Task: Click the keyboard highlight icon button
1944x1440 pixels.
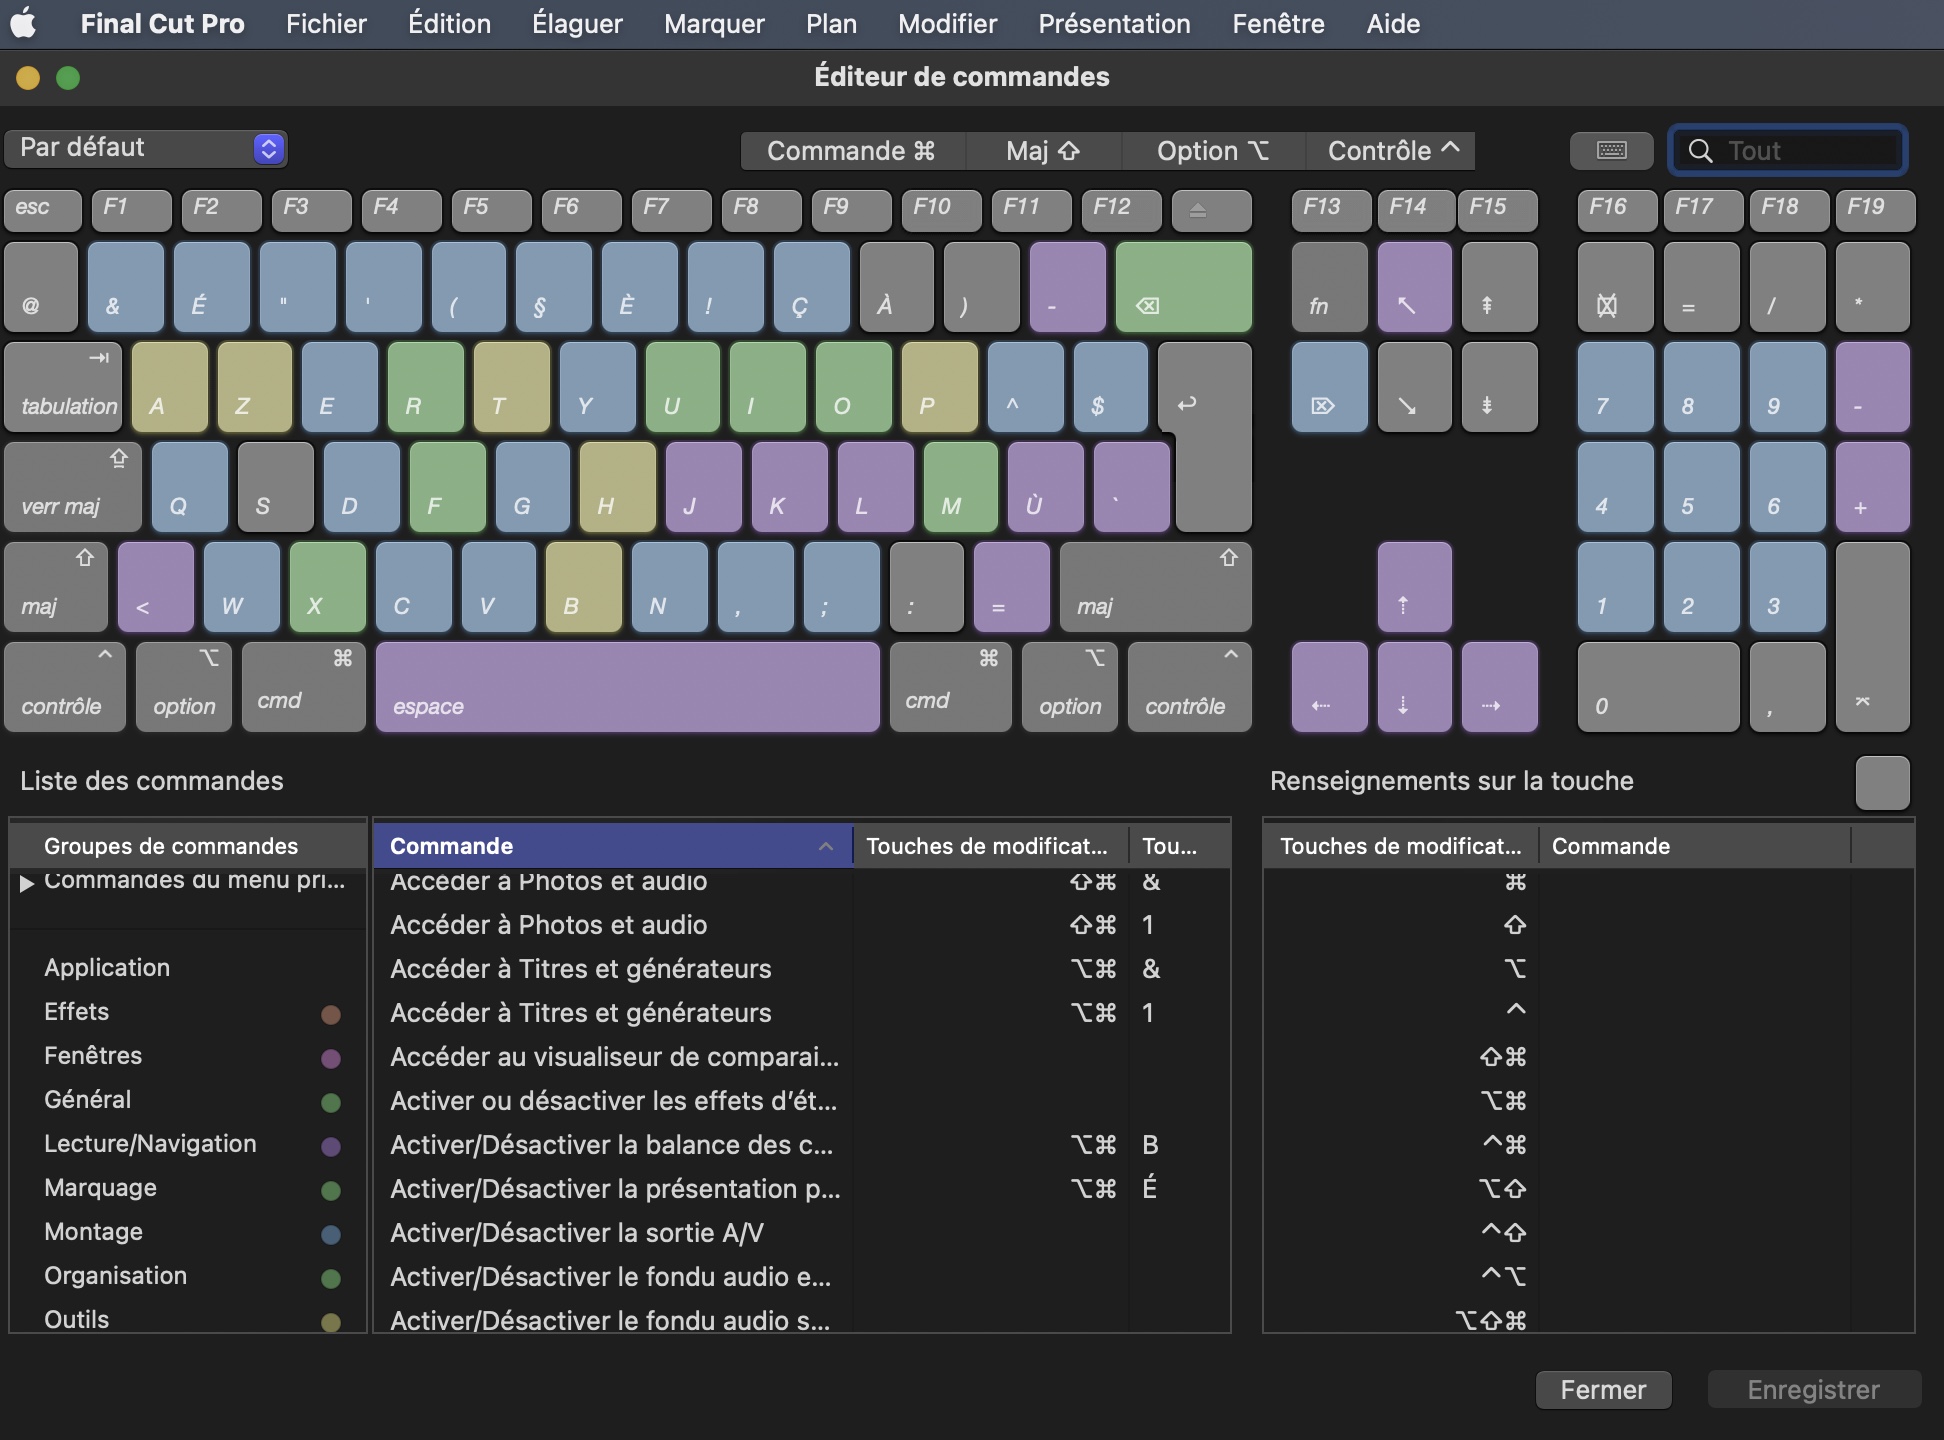Action: coord(1611,150)
